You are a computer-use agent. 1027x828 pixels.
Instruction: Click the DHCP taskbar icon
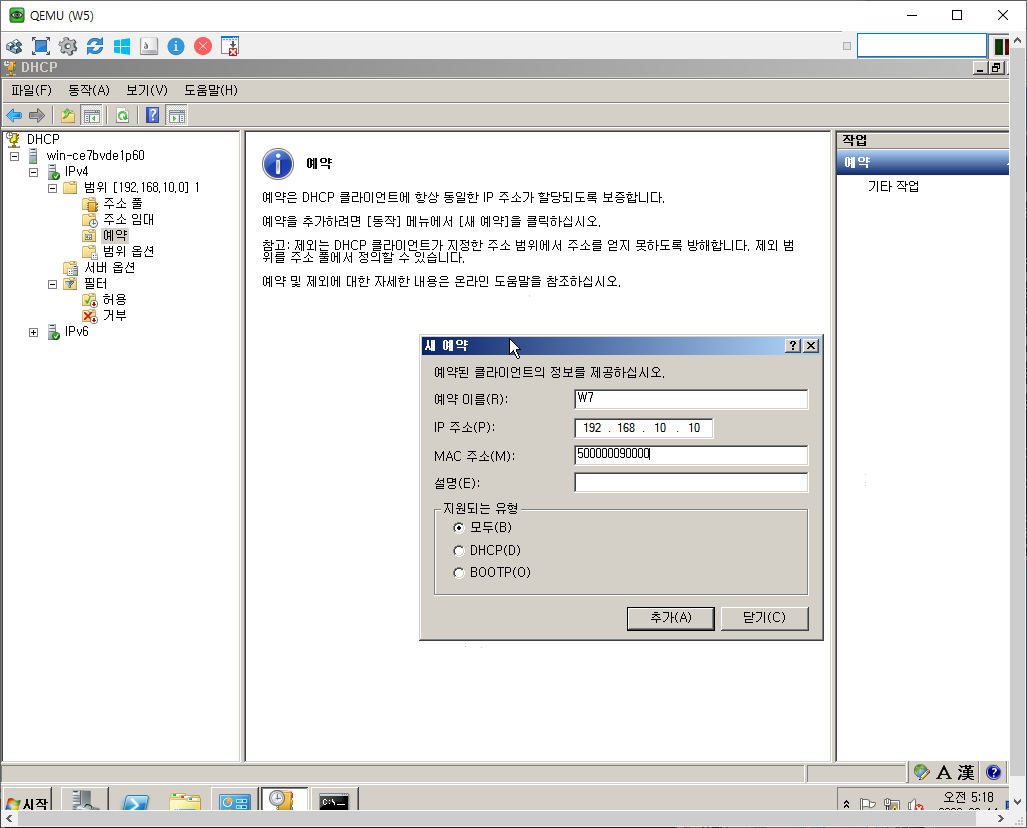tap(284, 799)
